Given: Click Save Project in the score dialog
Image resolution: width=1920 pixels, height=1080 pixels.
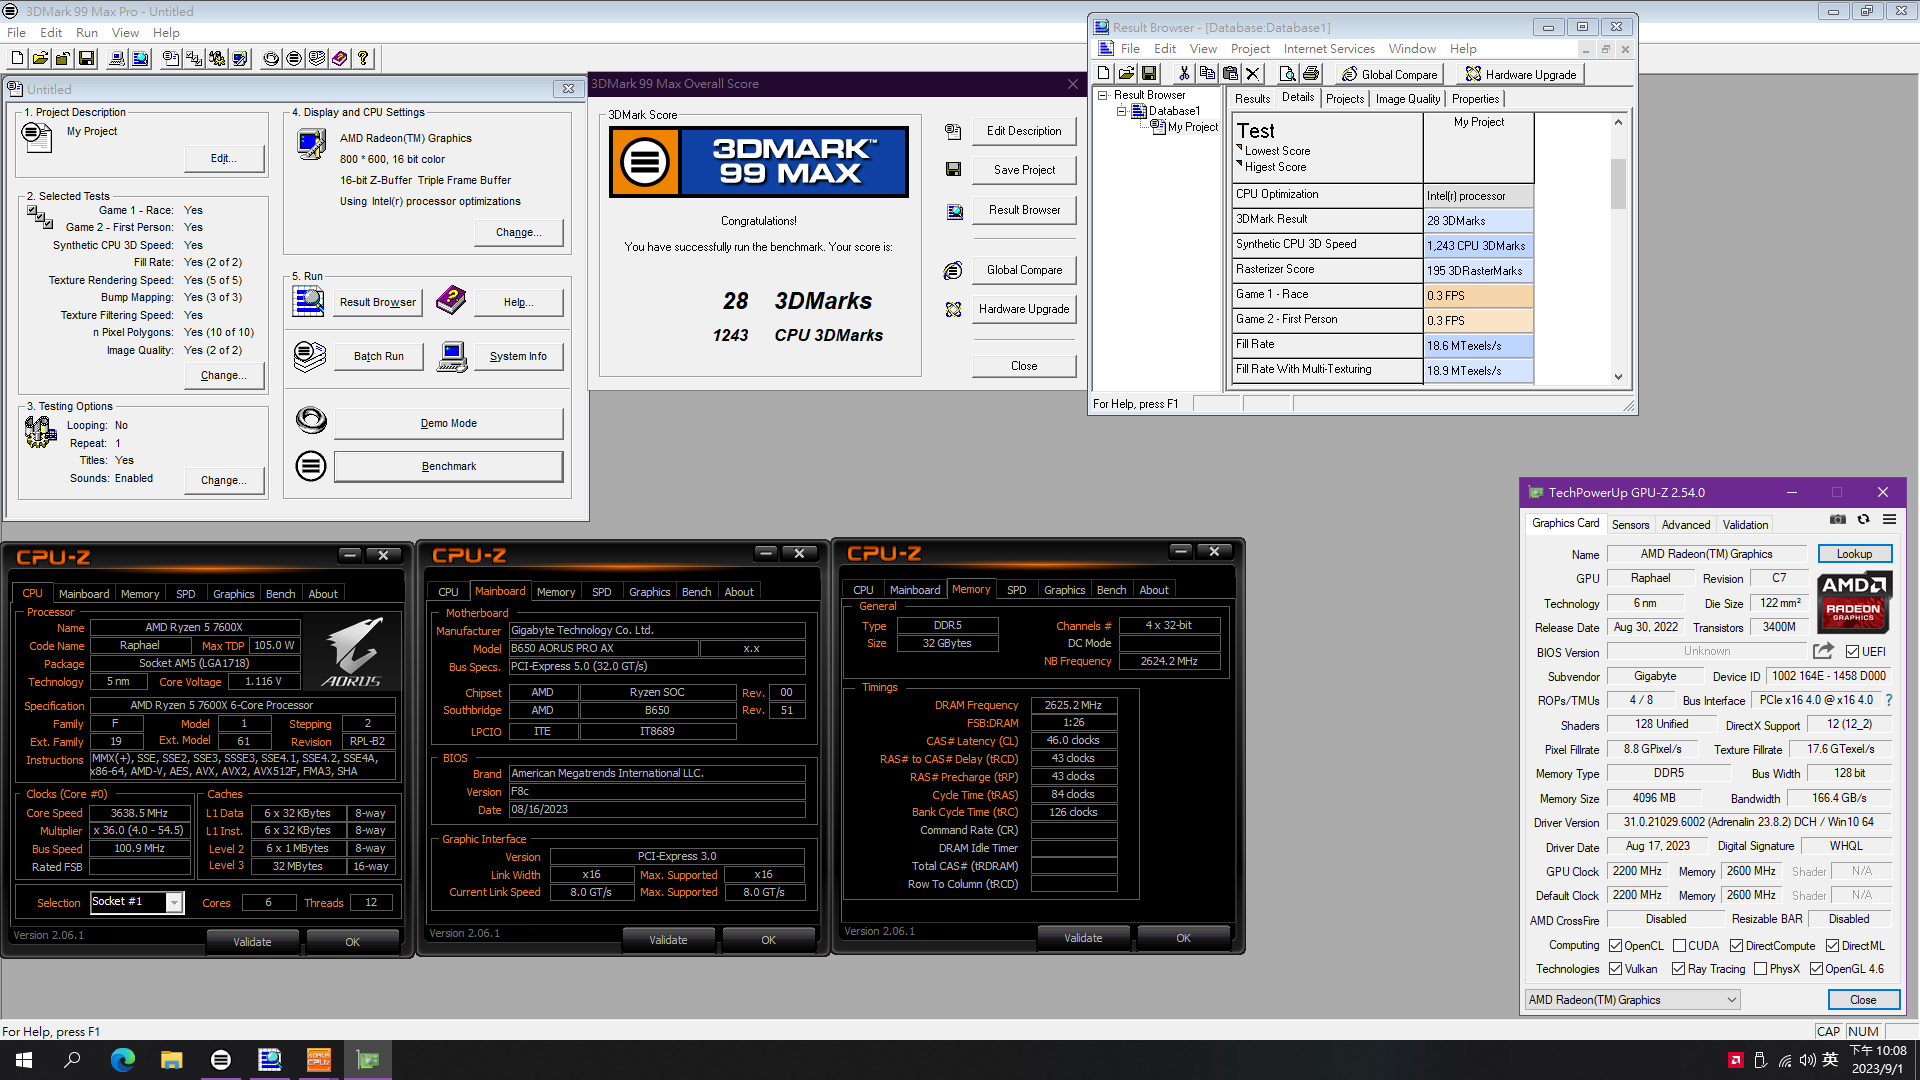Looking at the screenshot, I should pyautogui.click(x=1024, y=170).
